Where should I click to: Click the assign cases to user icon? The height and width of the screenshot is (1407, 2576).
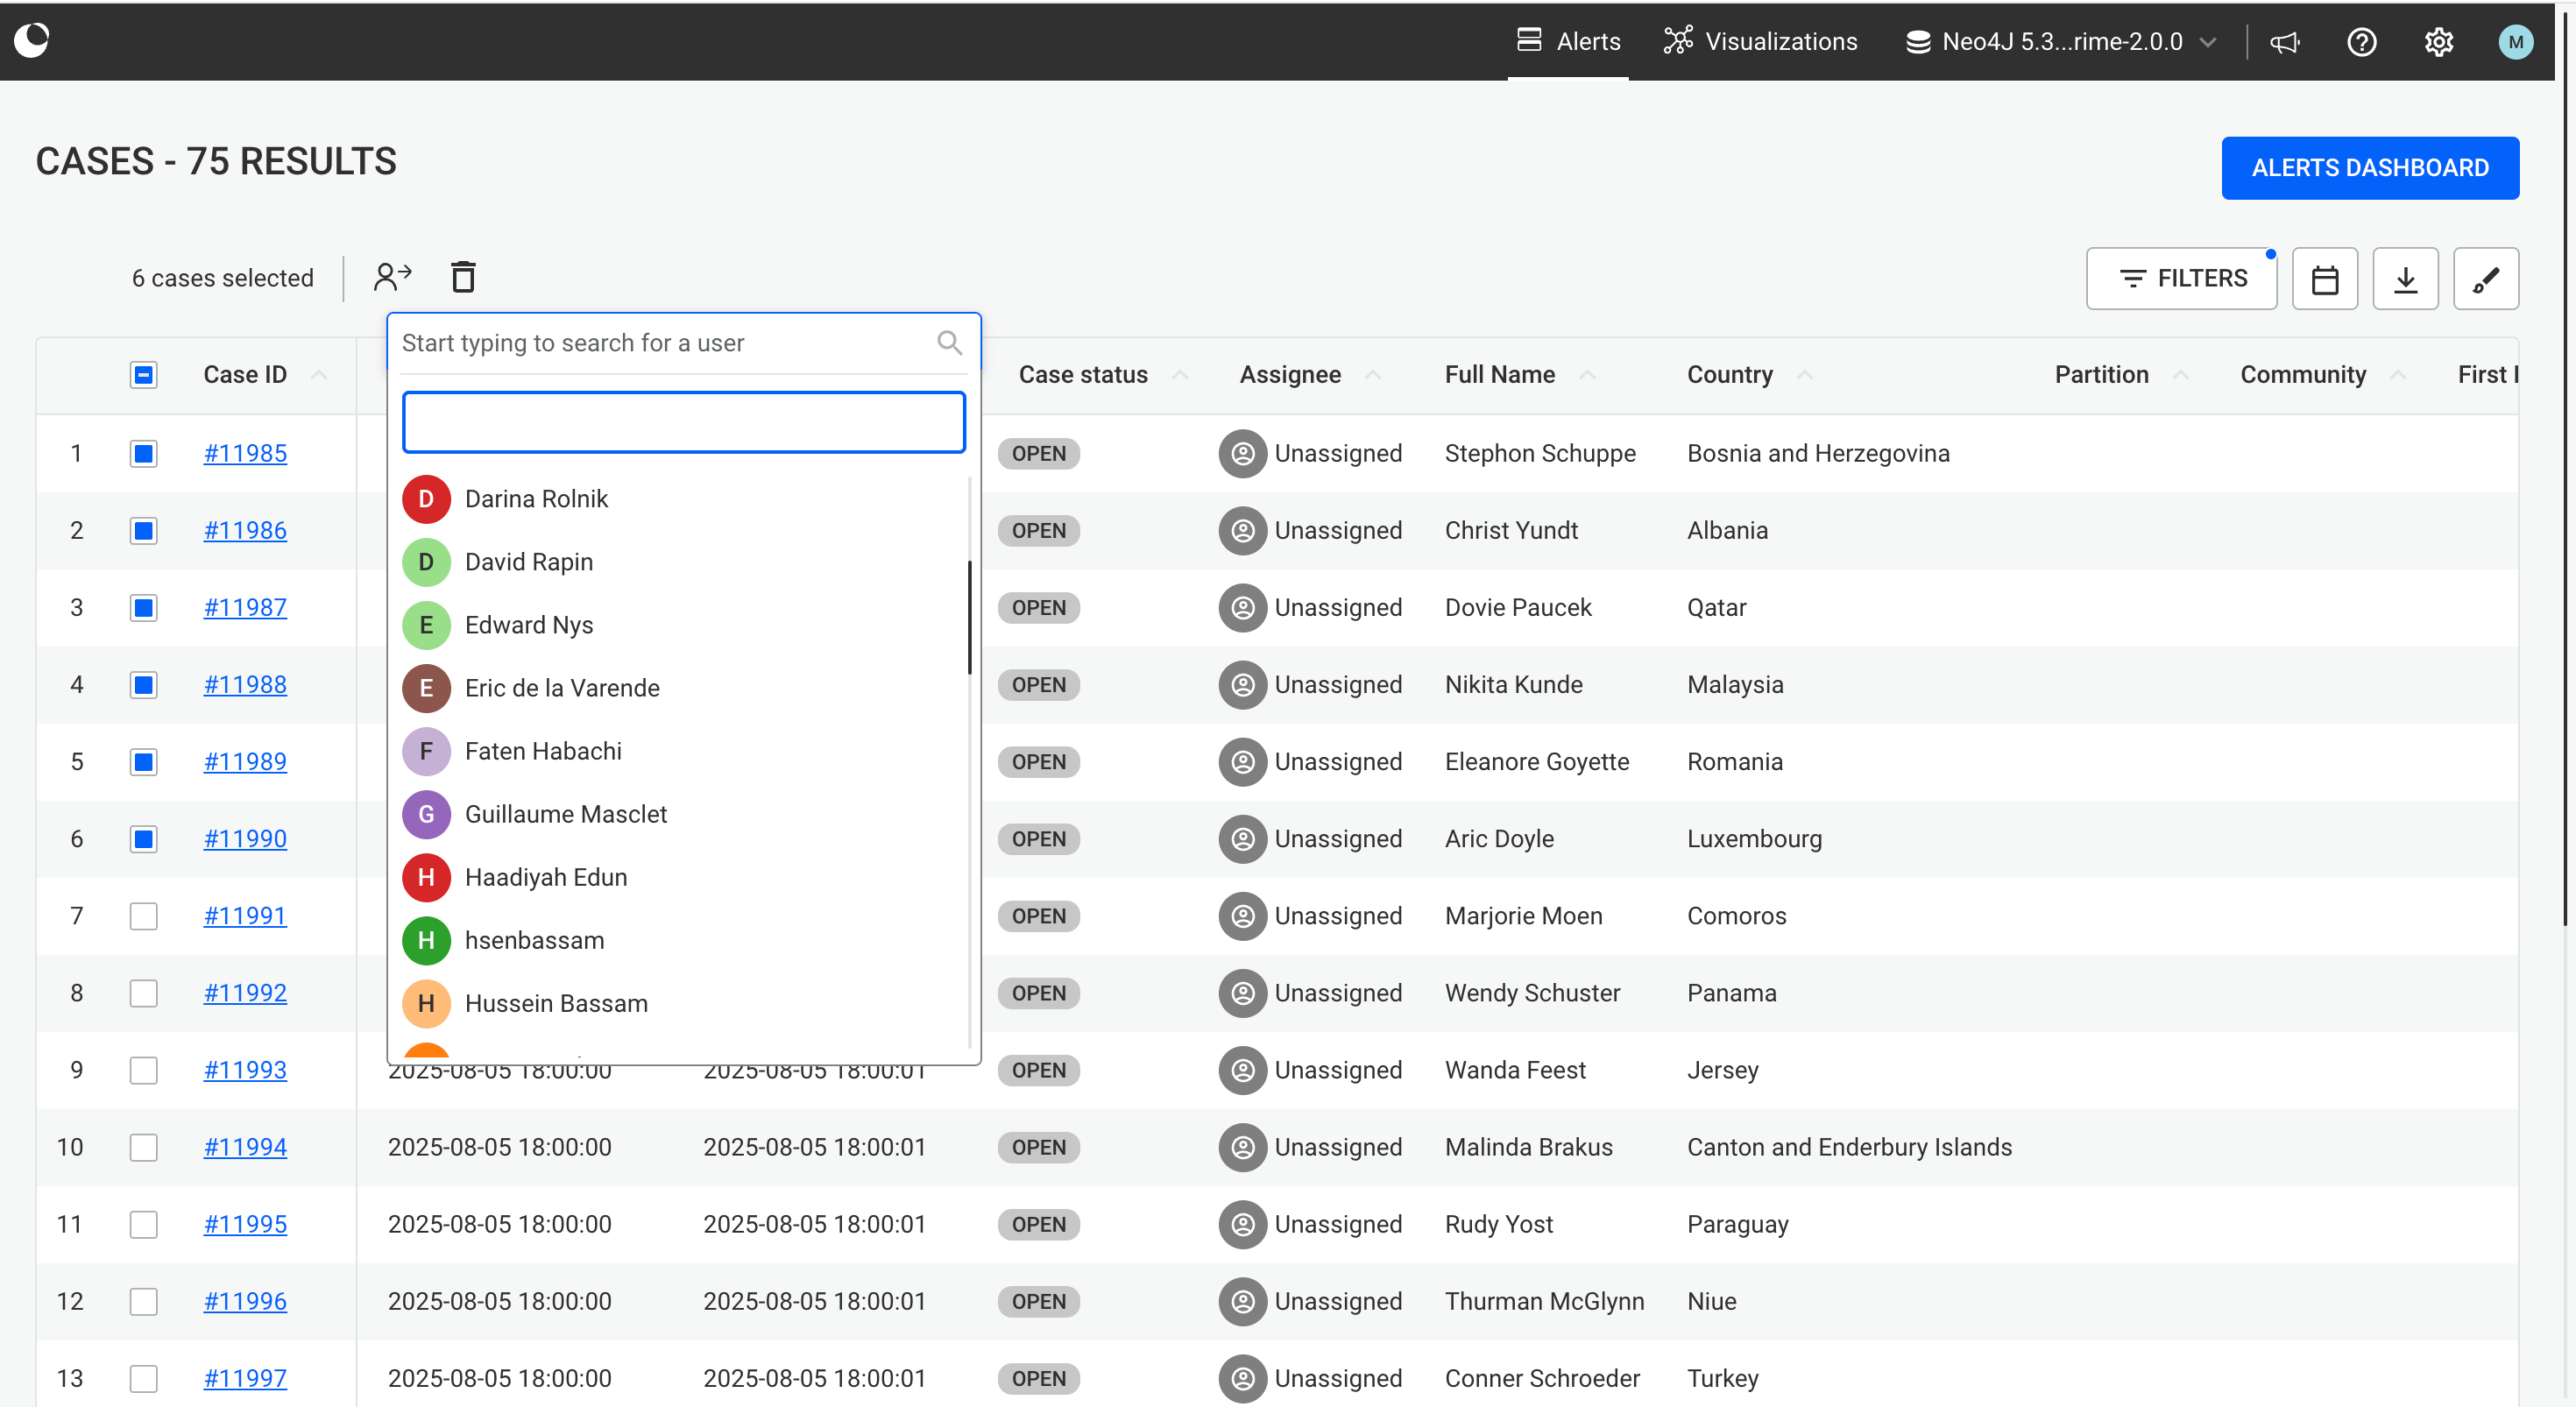click(392, 277)
